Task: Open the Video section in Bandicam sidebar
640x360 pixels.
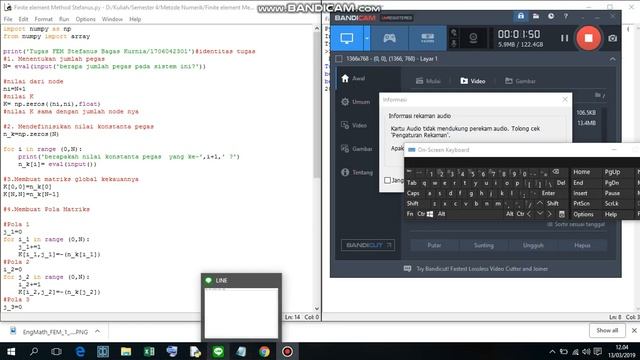Action: point(354,125)
